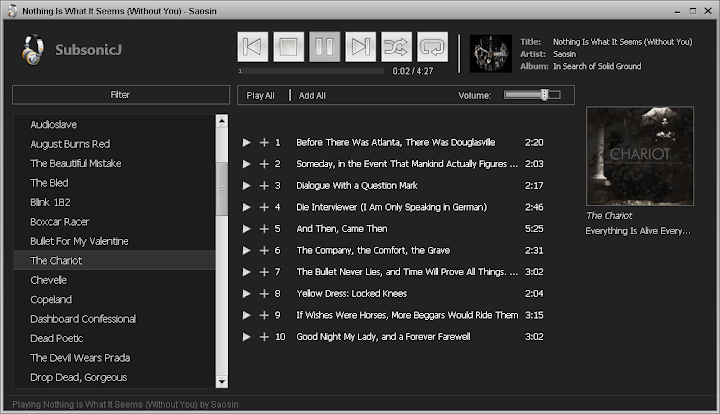Play track 7 The Bullet Never Lies
This screenshot has height=414, width=720.
point(247,272)
